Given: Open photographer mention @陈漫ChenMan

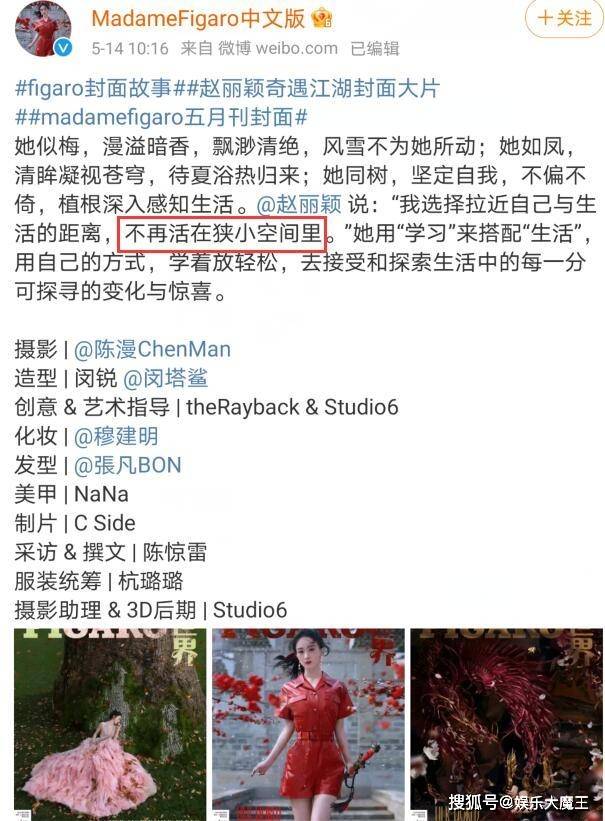Looking at the screenshot, I should [x=152, y=349].
